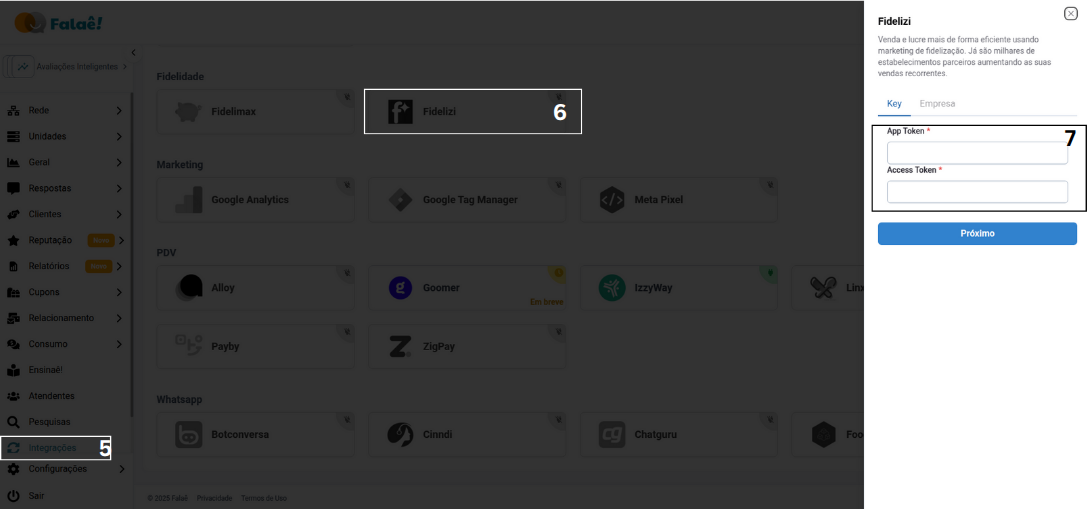Click the Fidelimax piggy bank icon
This screenshot has height=509, width=1089.
(x=188, y=112)
